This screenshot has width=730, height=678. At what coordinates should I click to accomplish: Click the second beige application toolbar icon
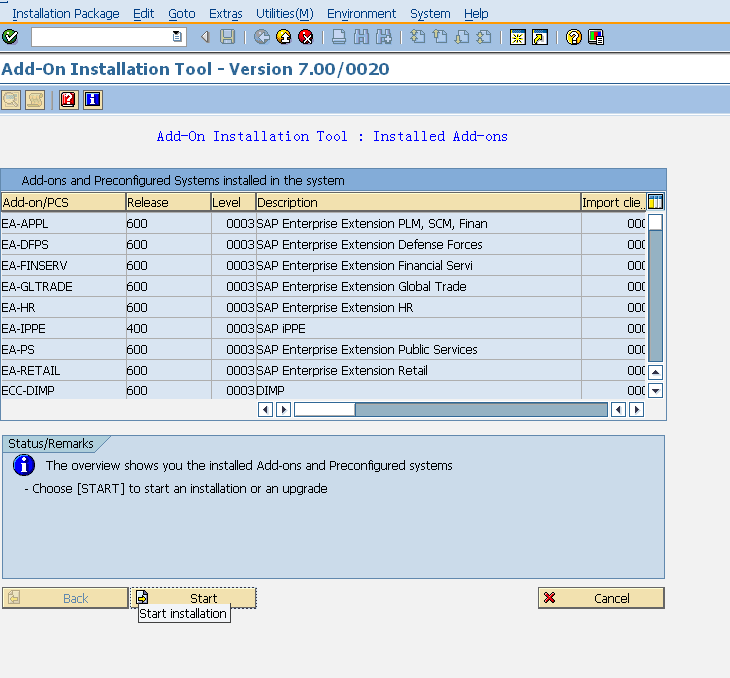pyautogui.click(x=35, y=100)
